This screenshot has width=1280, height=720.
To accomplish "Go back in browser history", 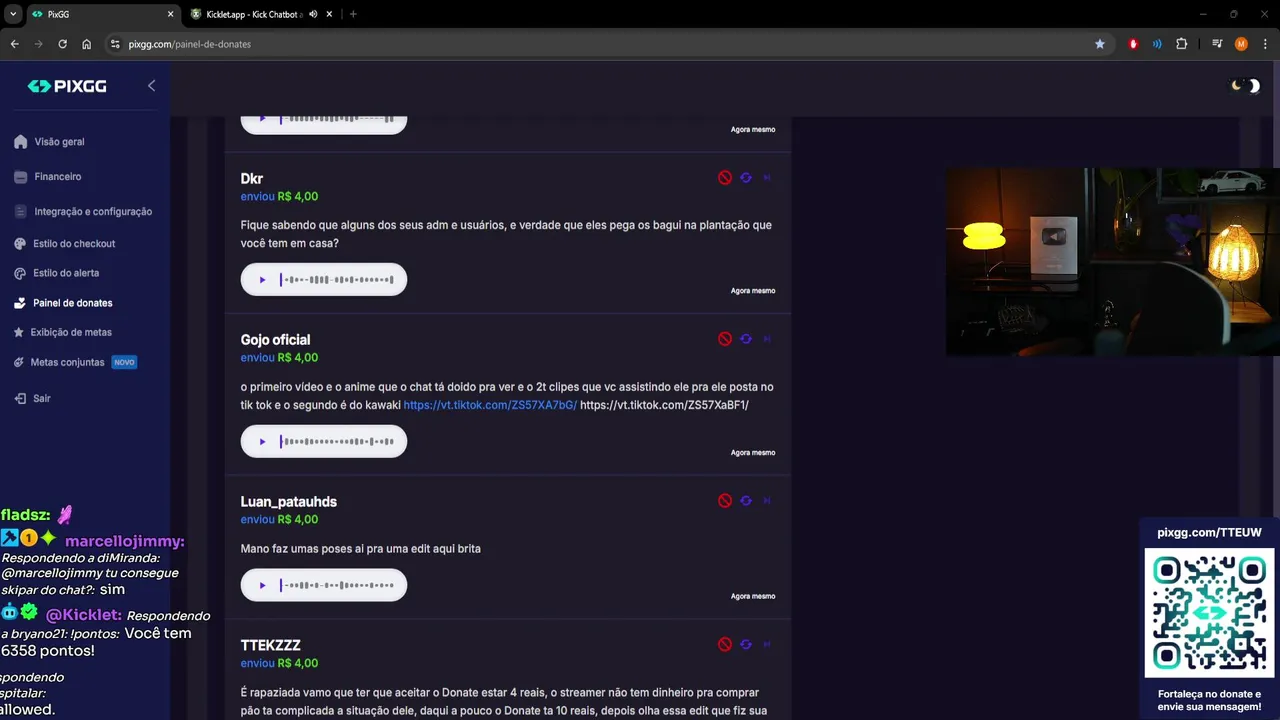I will (14, 44).
